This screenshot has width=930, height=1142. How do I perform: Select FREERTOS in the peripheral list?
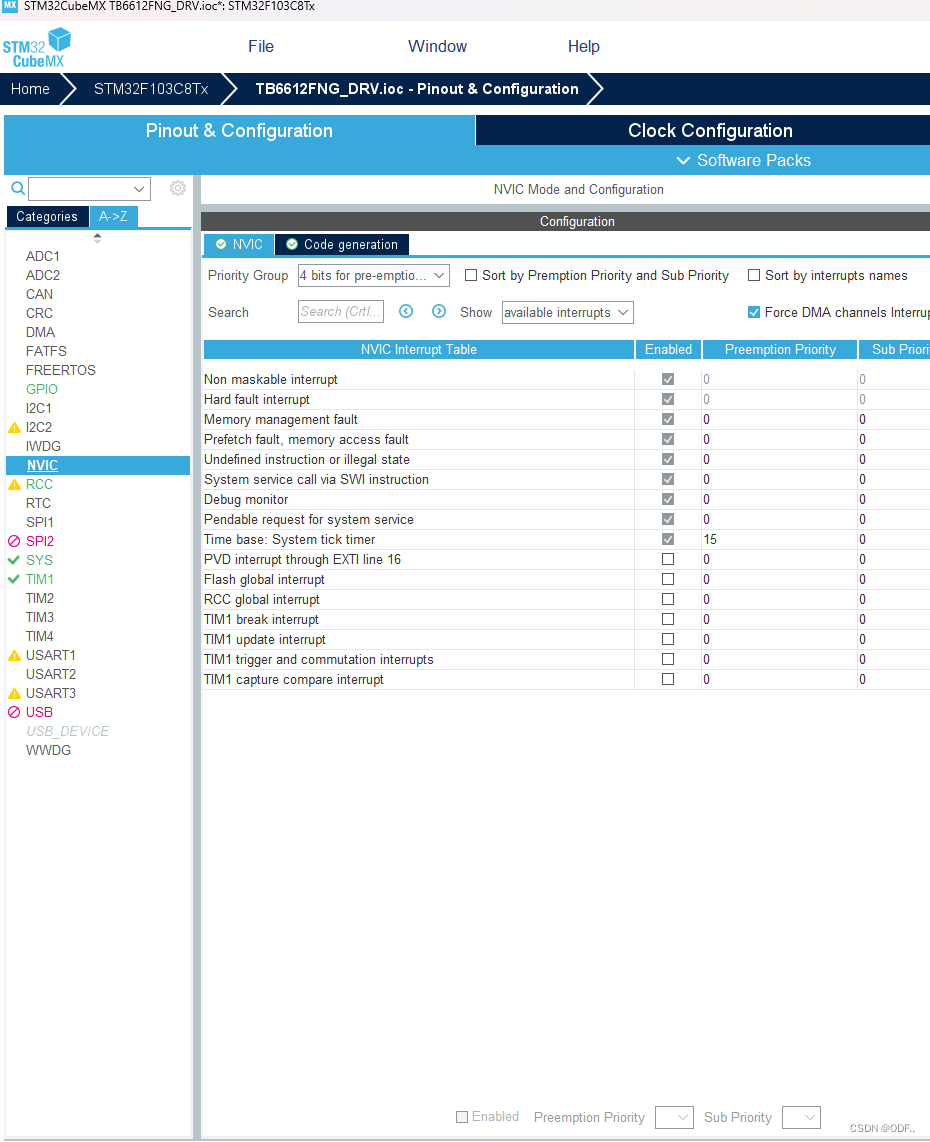point(60,371)
